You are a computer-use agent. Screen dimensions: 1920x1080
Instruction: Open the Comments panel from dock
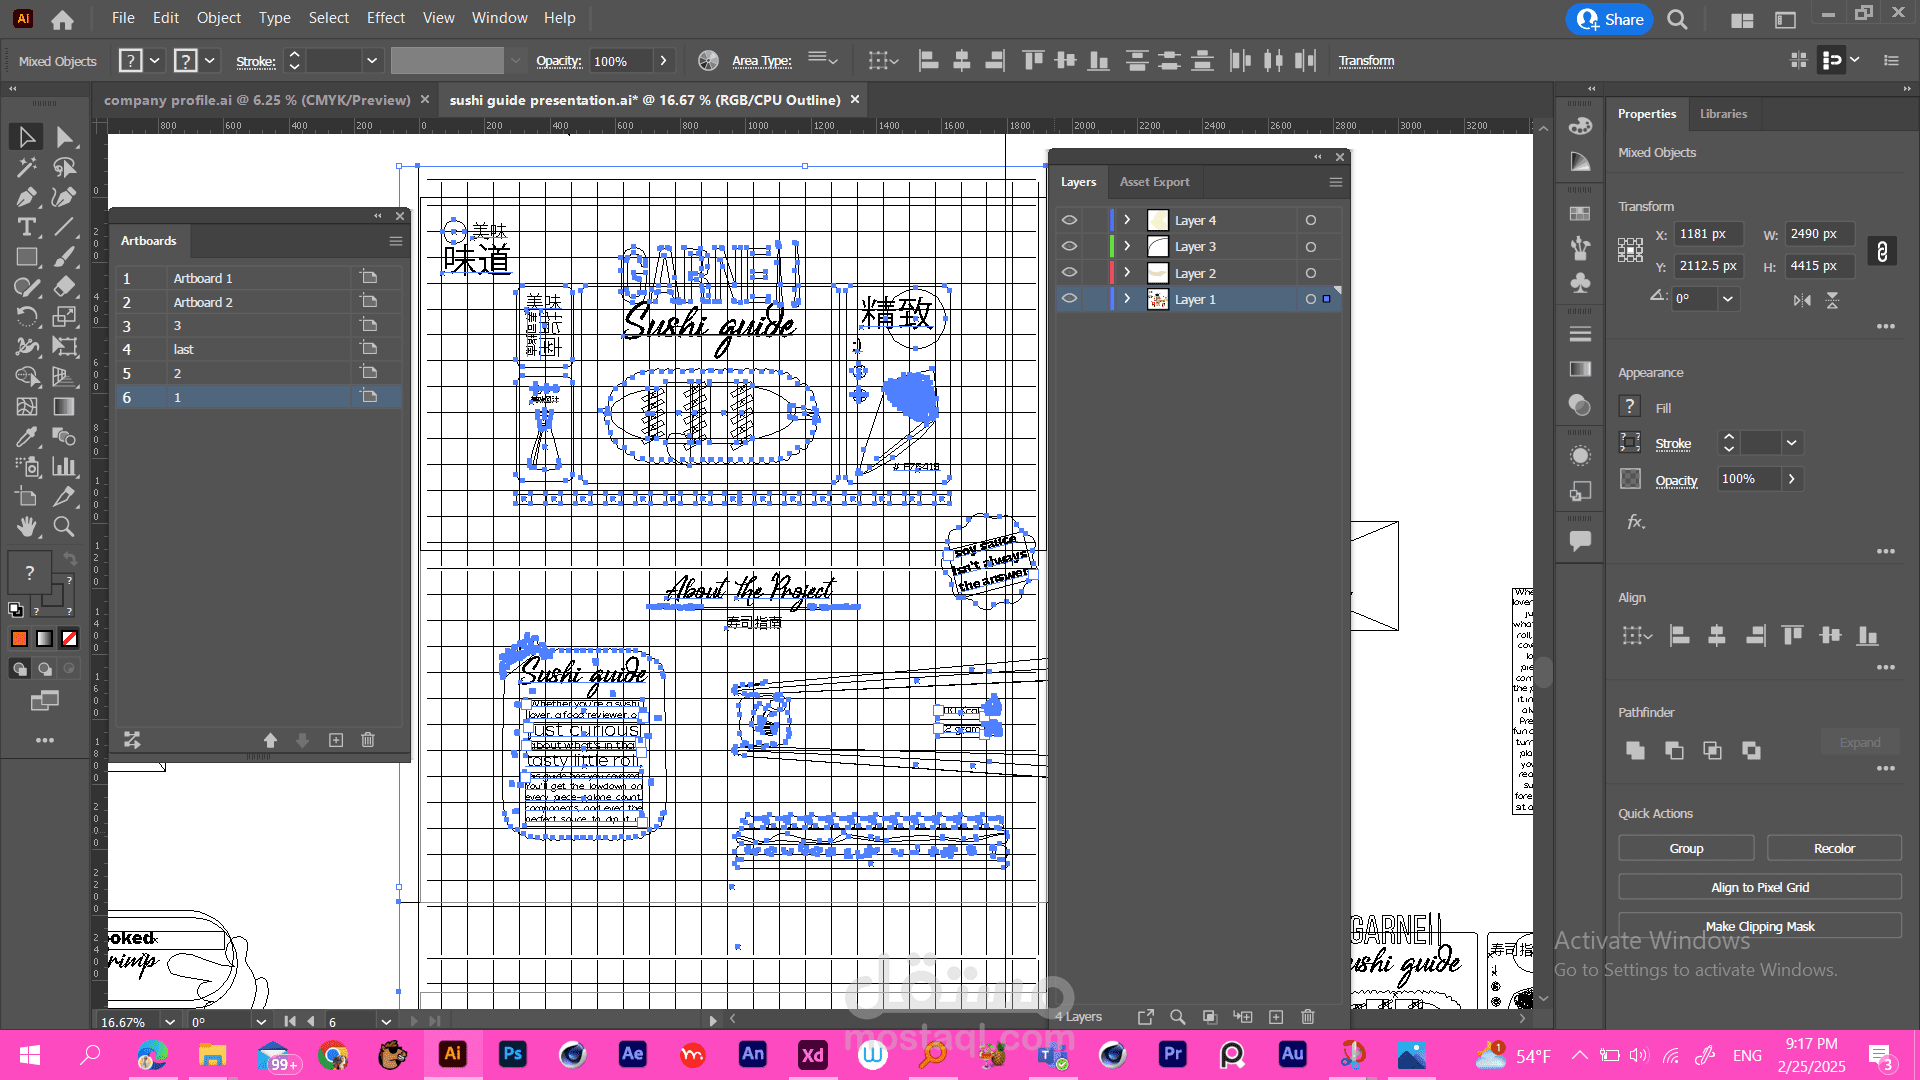(1580, 541)
